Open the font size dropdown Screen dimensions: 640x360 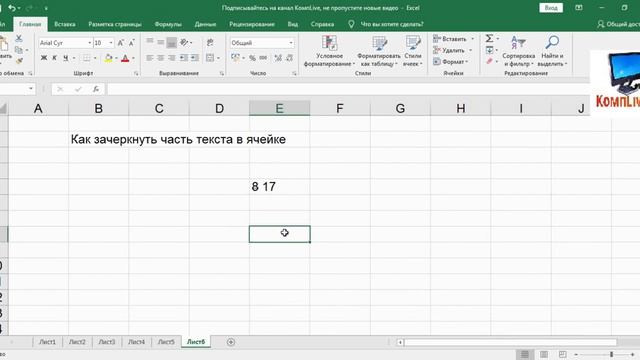click(111, 43)
